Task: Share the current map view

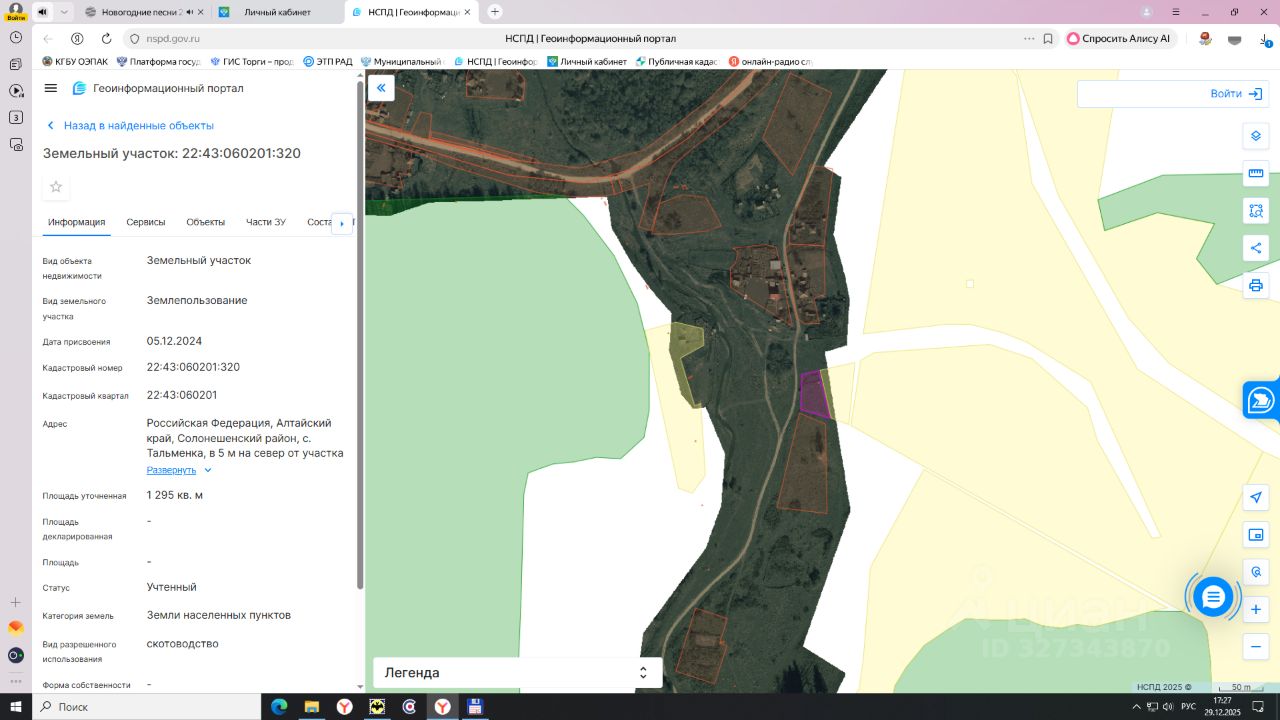Action: [1256, 248]
